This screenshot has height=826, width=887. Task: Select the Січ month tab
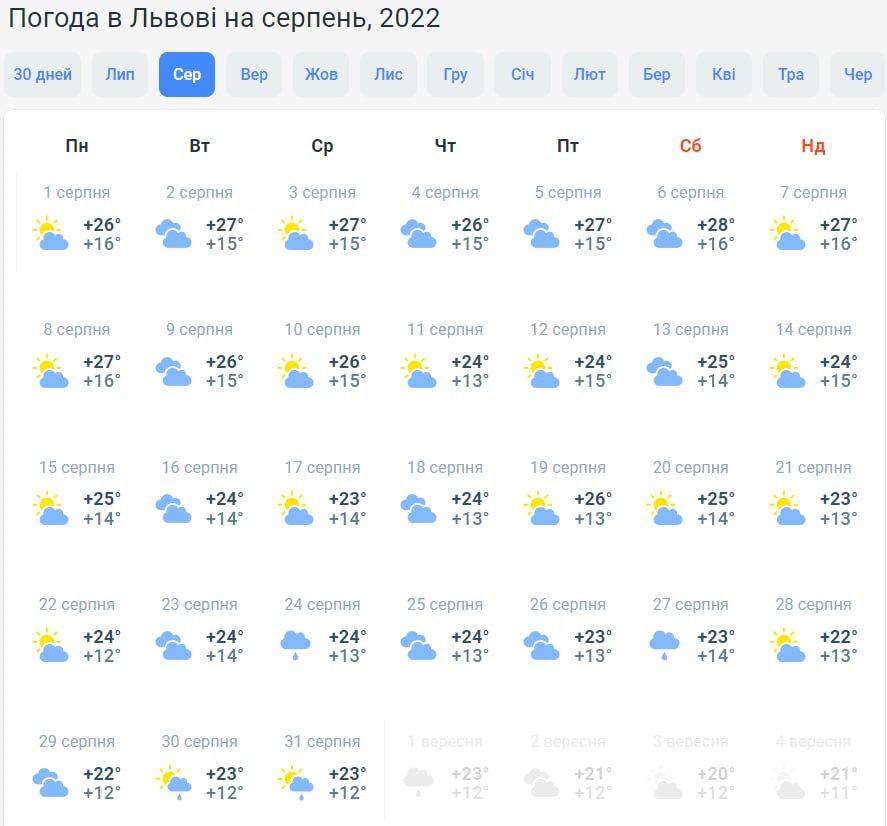(x=523, y=75)
